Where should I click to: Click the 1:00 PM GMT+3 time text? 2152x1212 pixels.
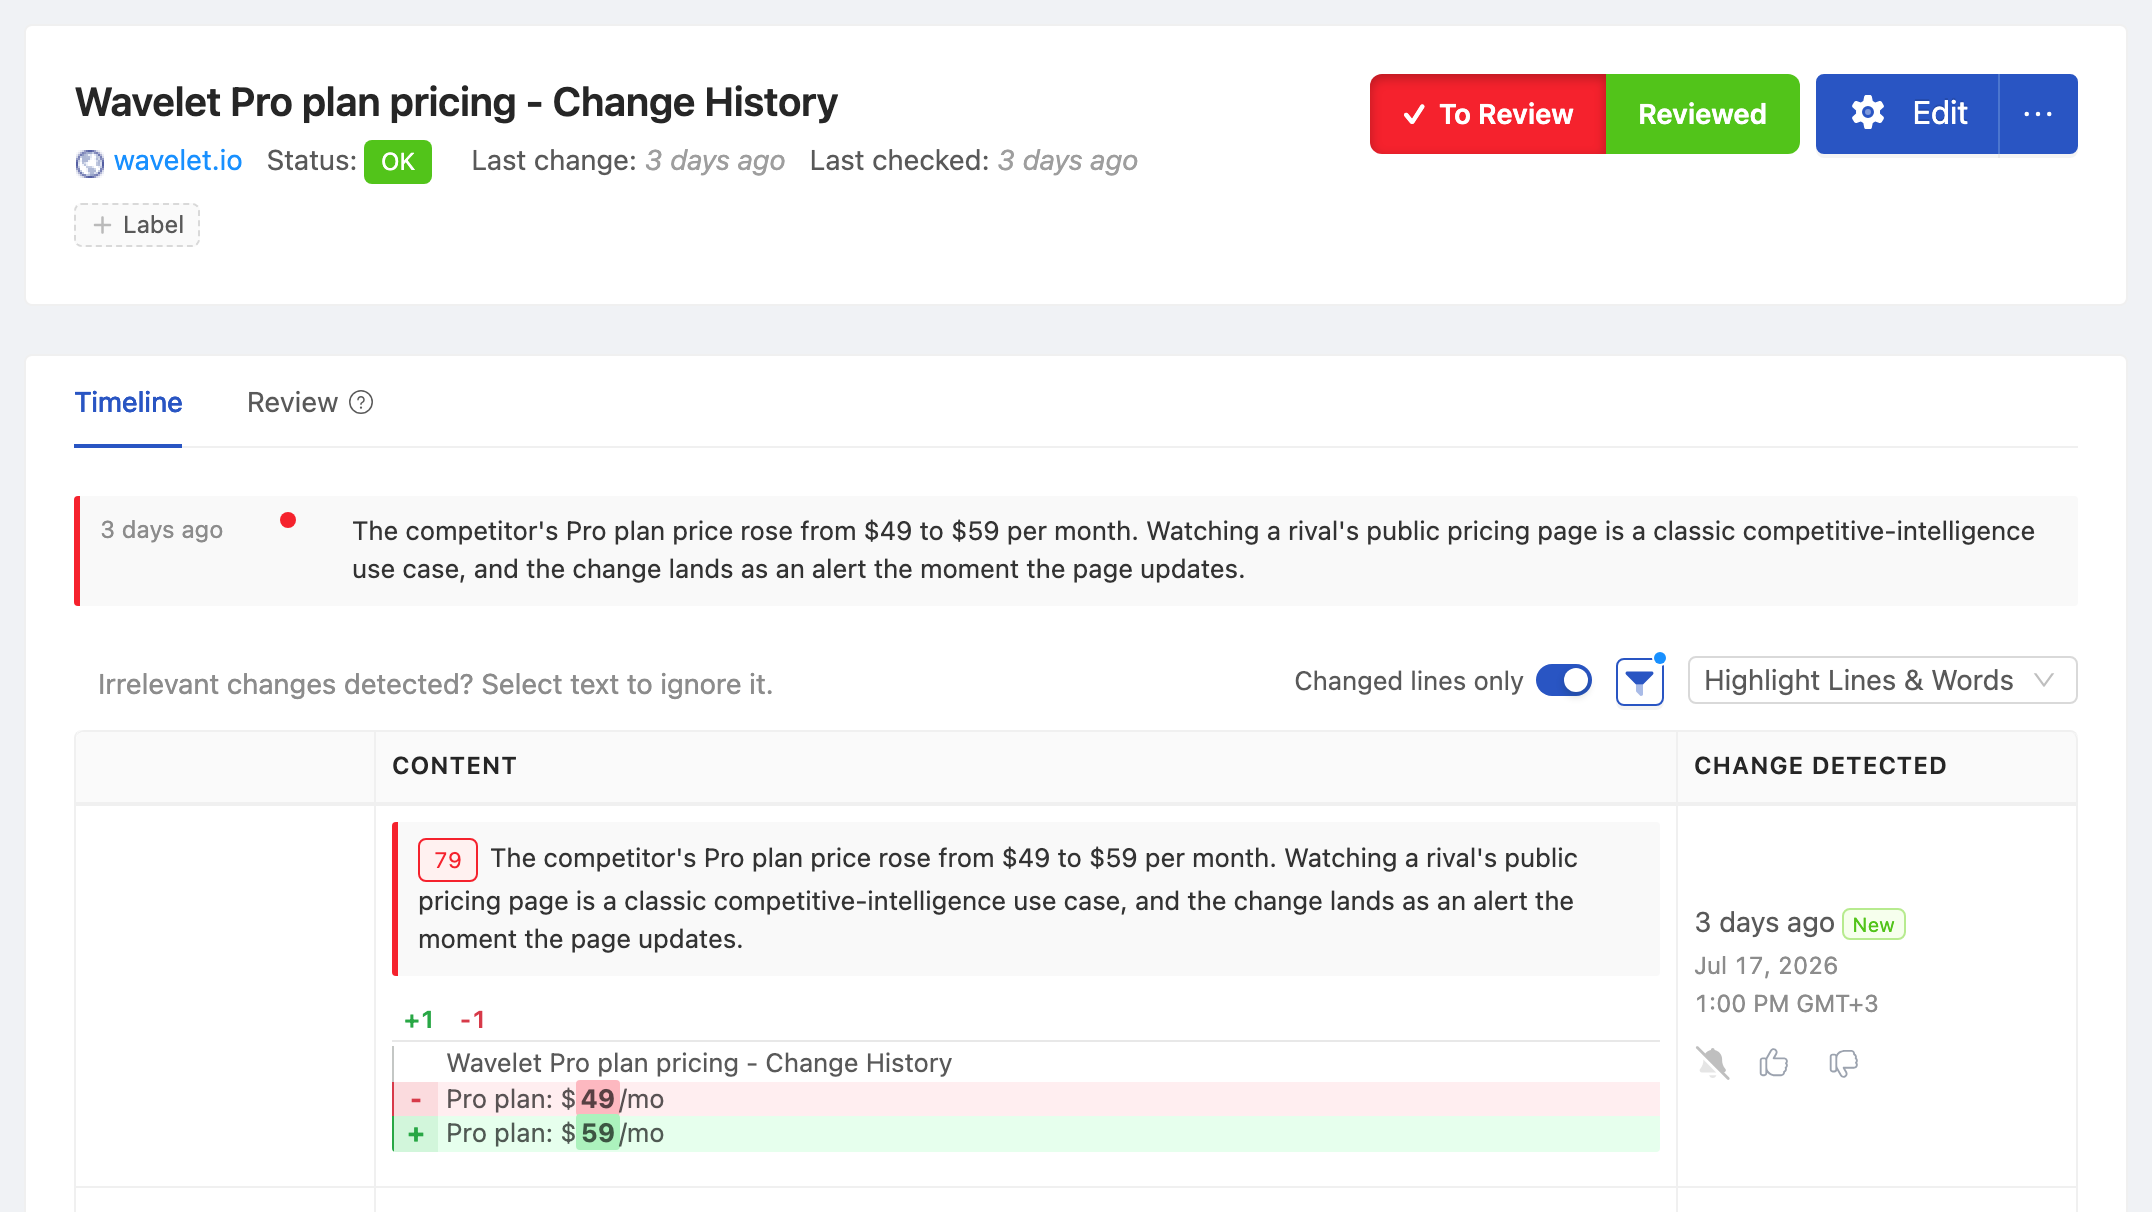pyautogui.click(x=1786, y=1004)
